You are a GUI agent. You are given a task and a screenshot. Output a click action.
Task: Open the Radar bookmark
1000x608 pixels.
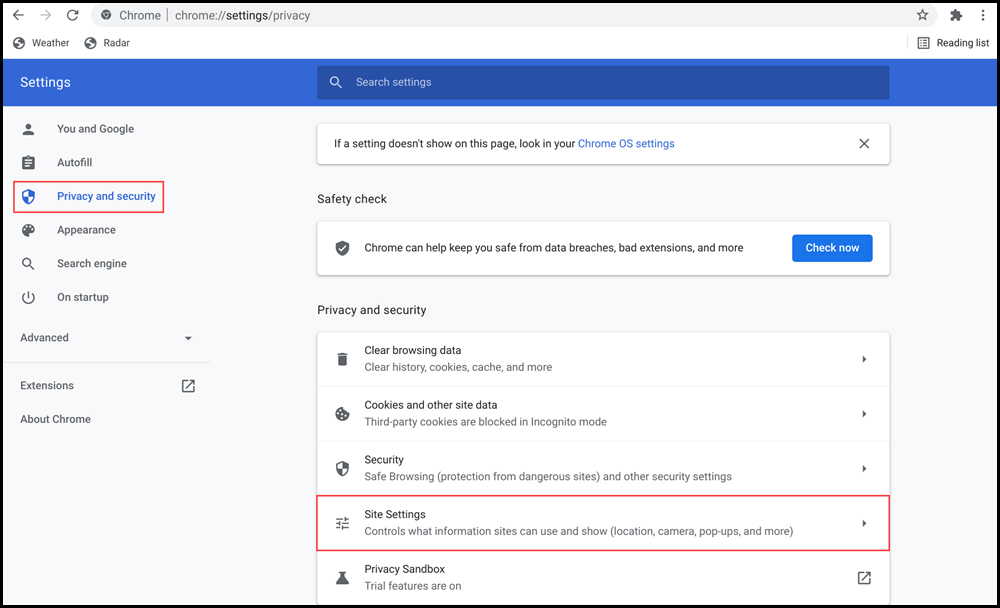click(107, 43)
